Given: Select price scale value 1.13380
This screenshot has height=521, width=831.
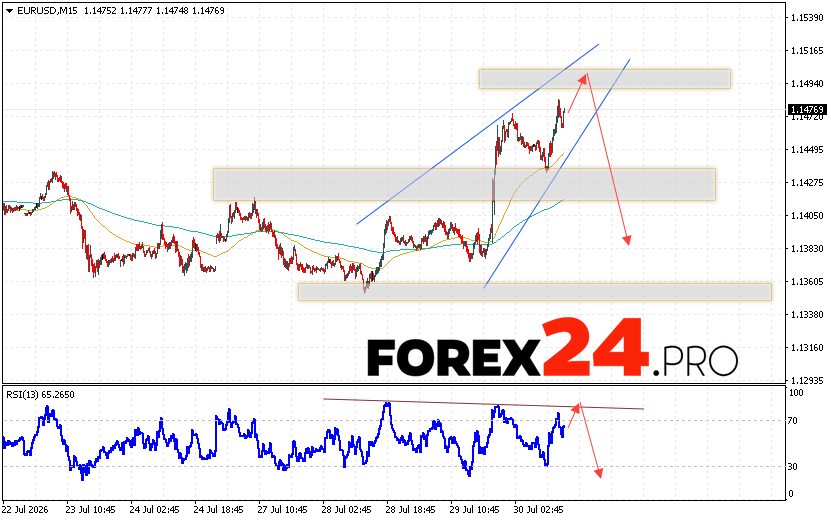Looking at the screenshot, I should tap(807, 315).
